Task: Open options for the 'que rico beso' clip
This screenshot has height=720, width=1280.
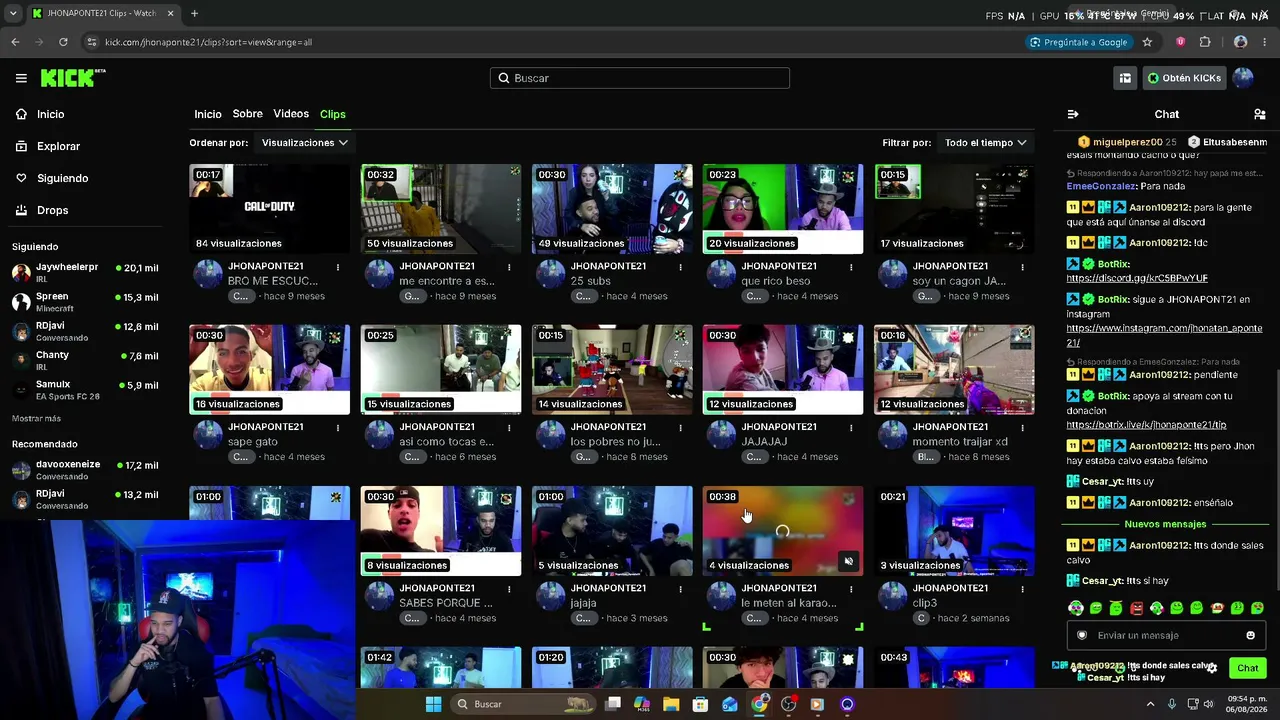Action: tap(851, 267)
